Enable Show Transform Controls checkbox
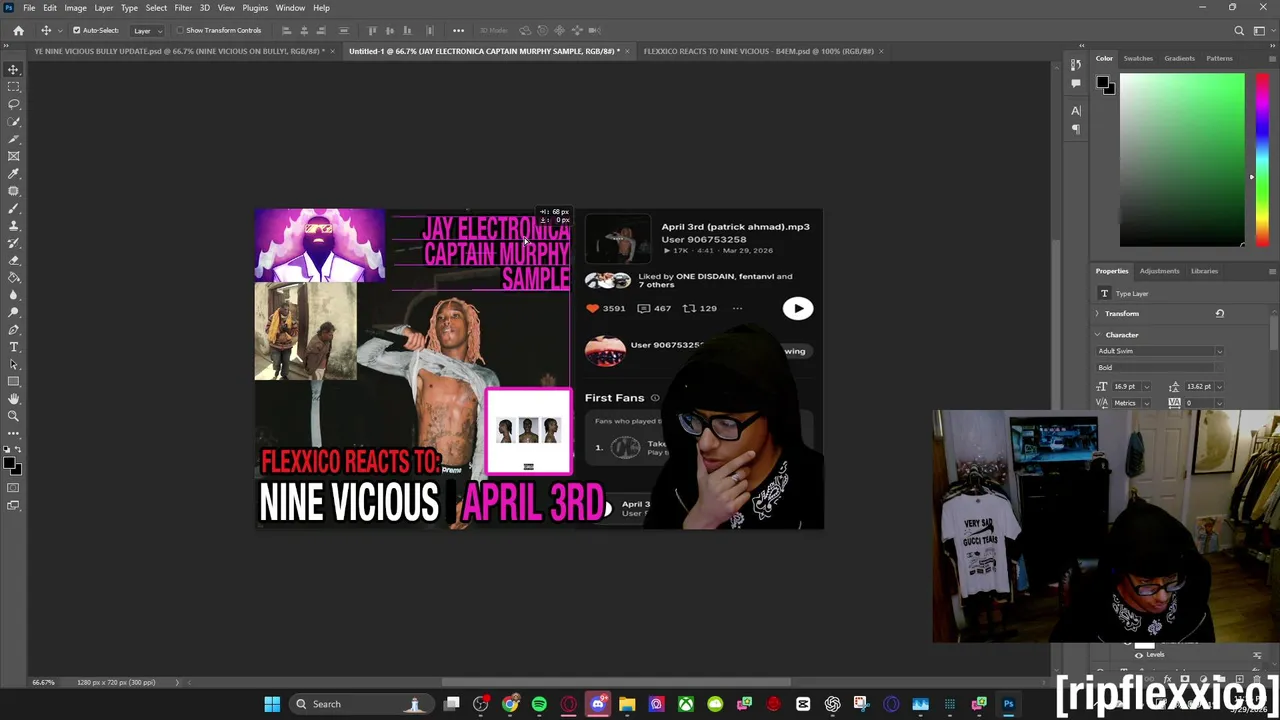This screenshot has width=1280, height=720. 180,30
